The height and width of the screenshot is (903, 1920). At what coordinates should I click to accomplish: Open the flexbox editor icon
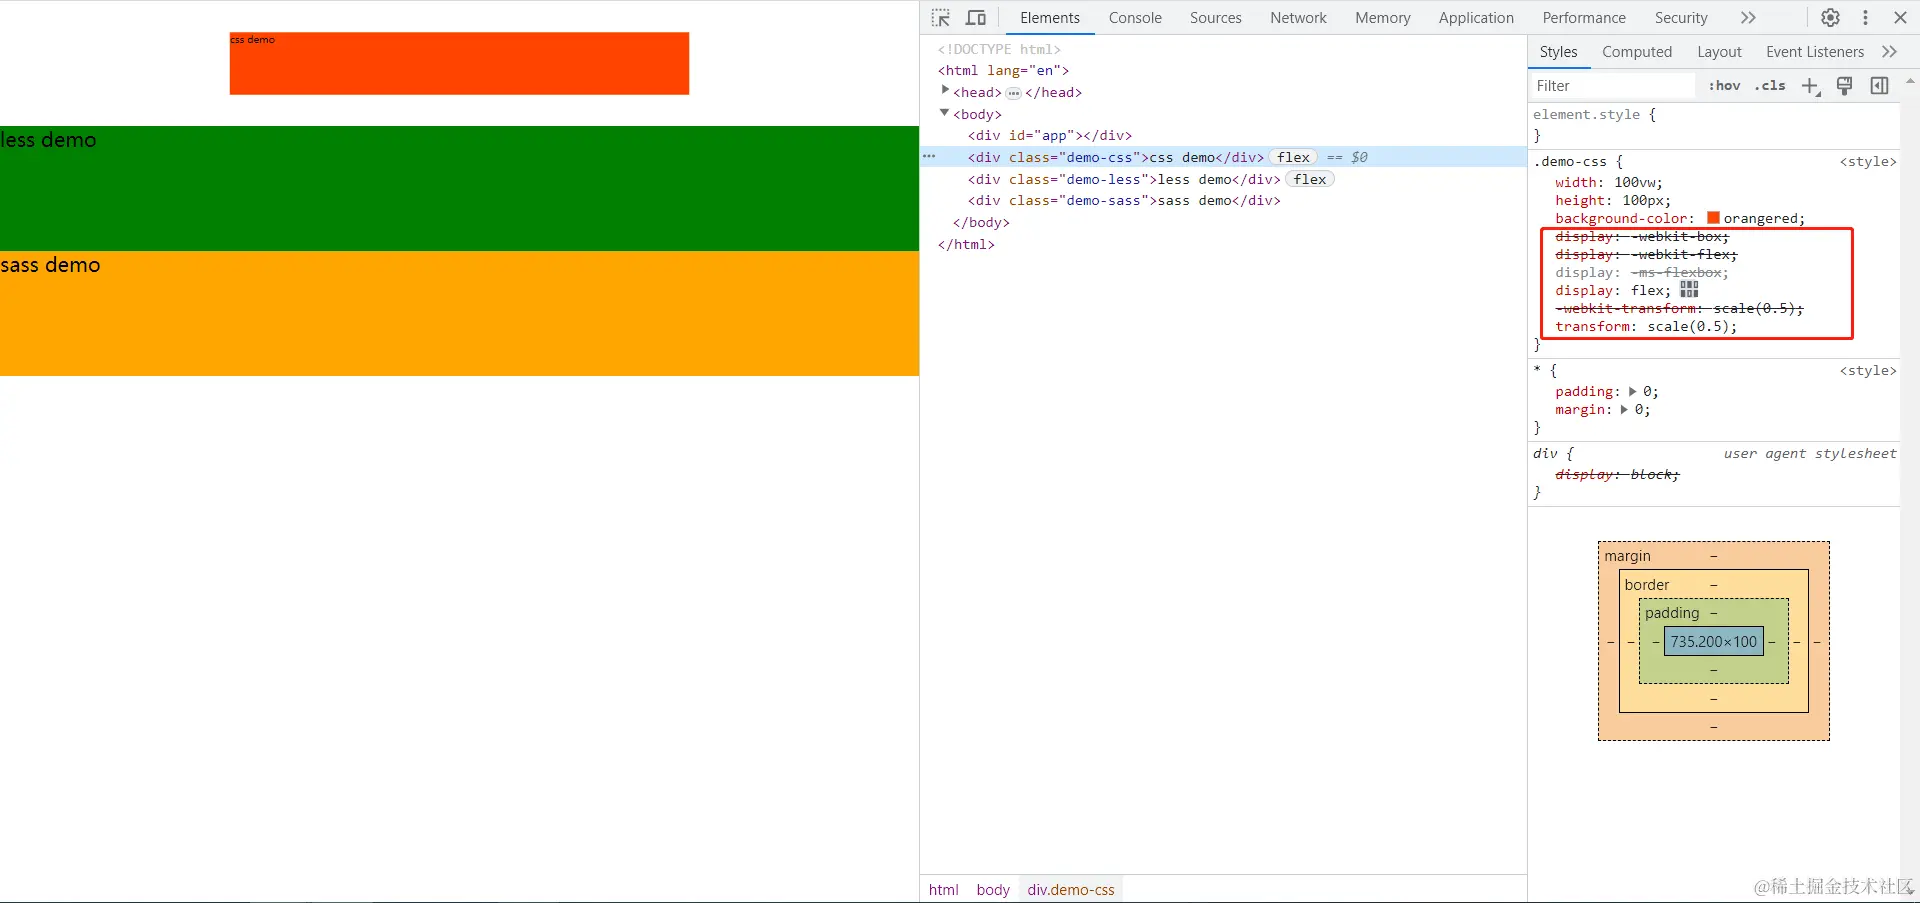point(1689,290)
